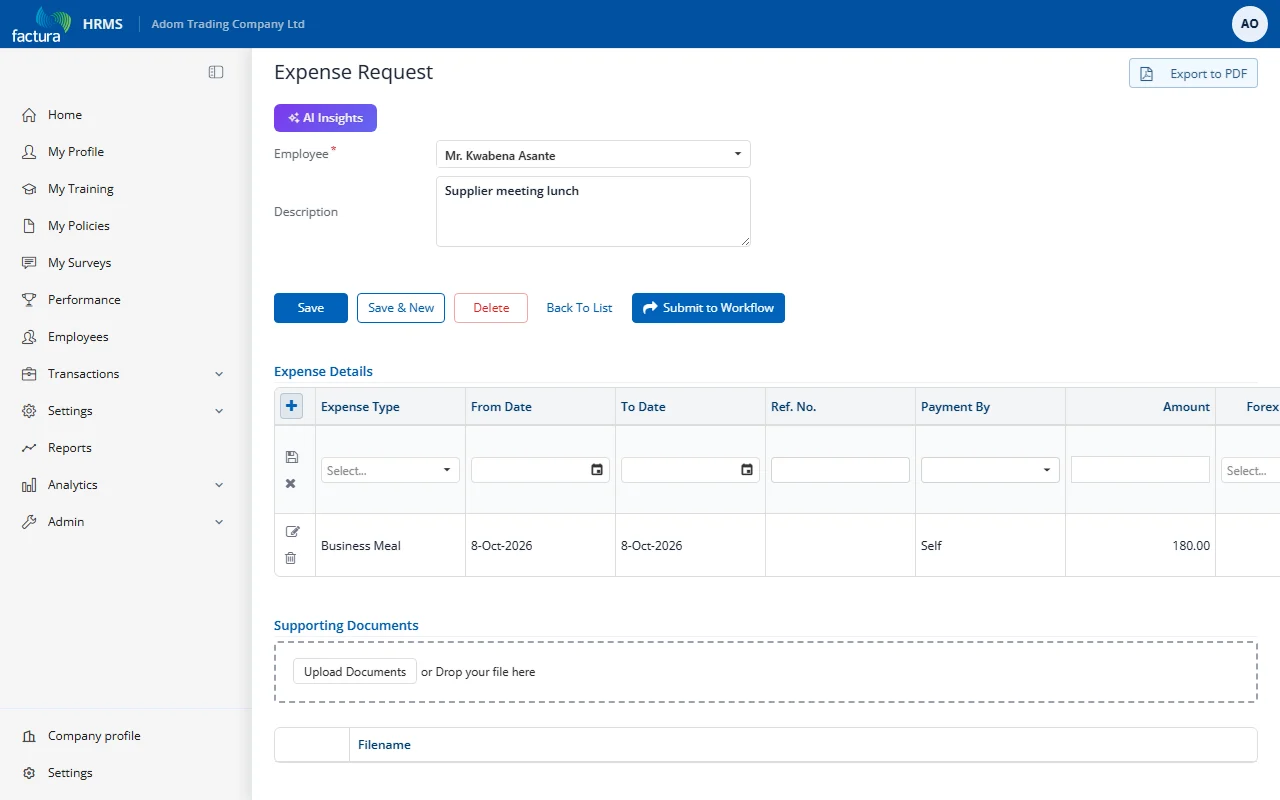This screenshot has height=800, width=1280.
Task: Click the Employees people icon
Action: coord(29,337)
